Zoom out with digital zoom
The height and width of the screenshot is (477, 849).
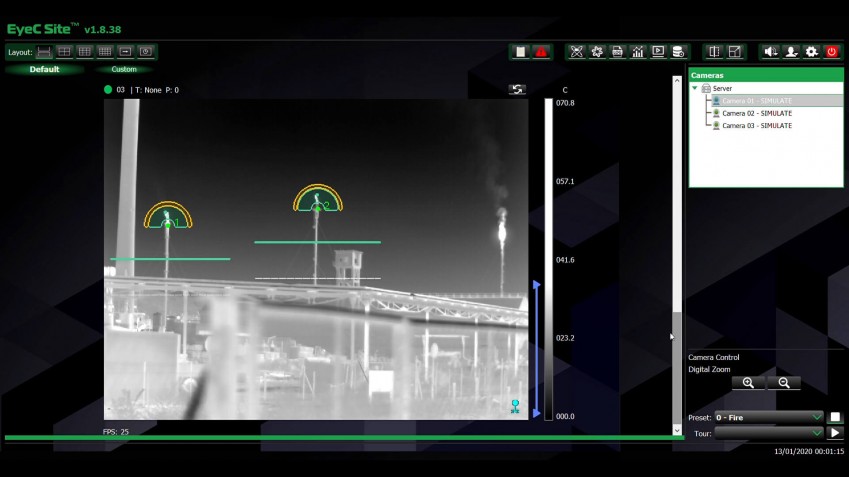[x=783, y=383]
